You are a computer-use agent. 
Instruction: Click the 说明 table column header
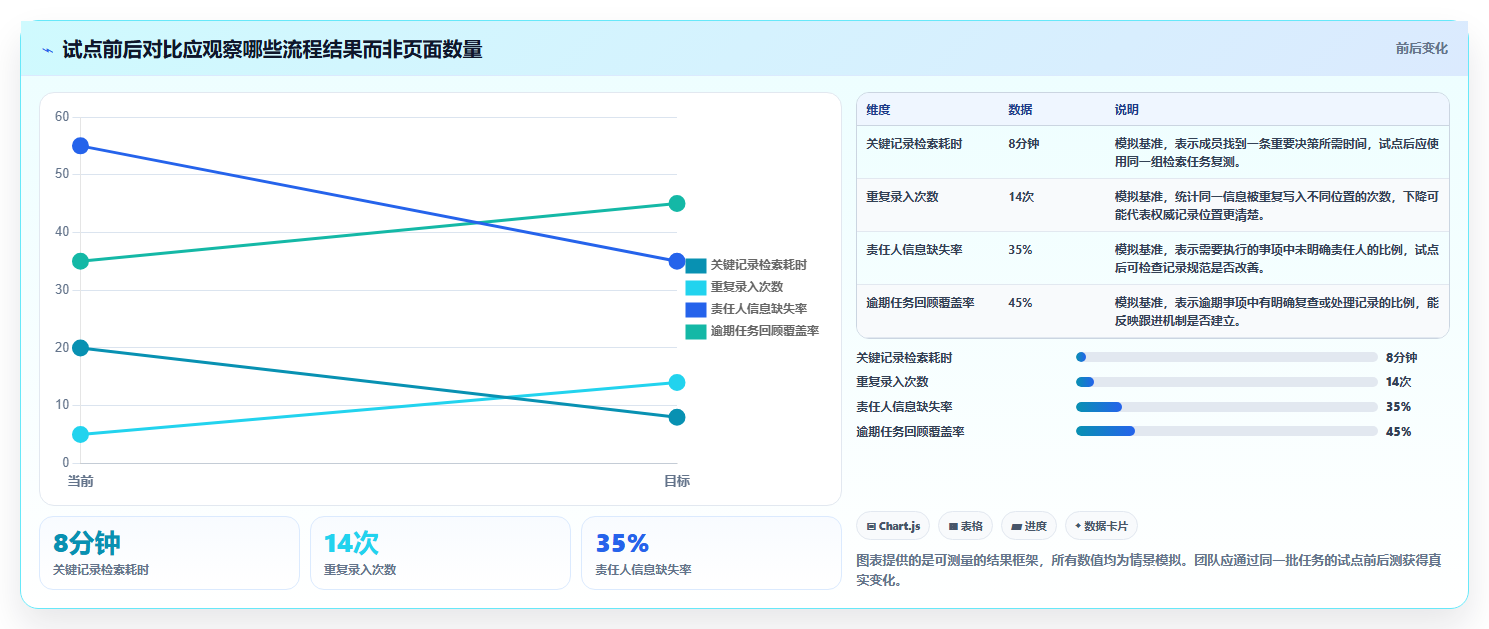(x=1127, y=110)
